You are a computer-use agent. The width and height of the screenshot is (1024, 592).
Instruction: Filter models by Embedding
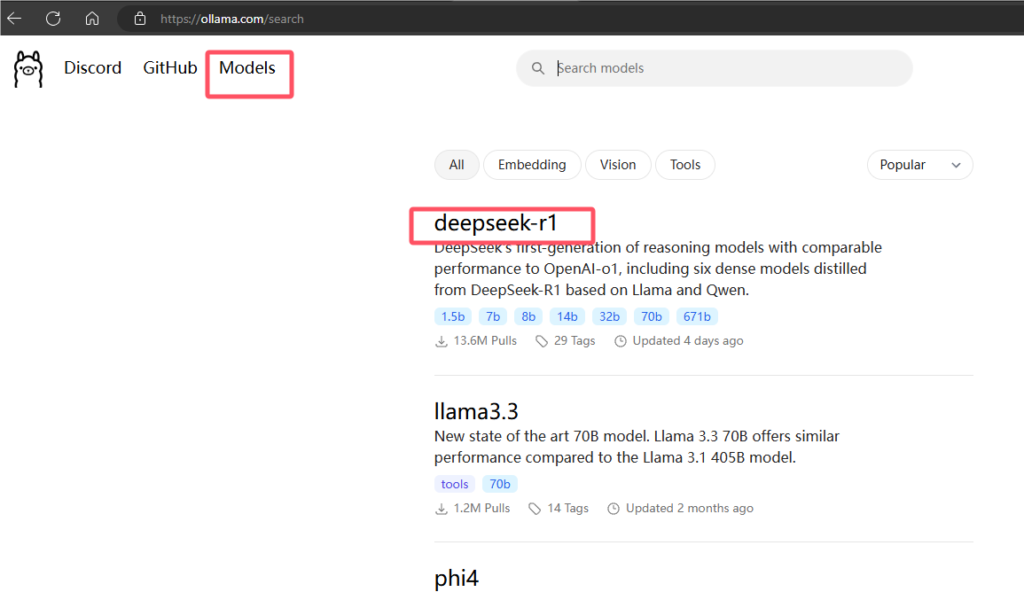pyautogui.click(x=532, y=165)
